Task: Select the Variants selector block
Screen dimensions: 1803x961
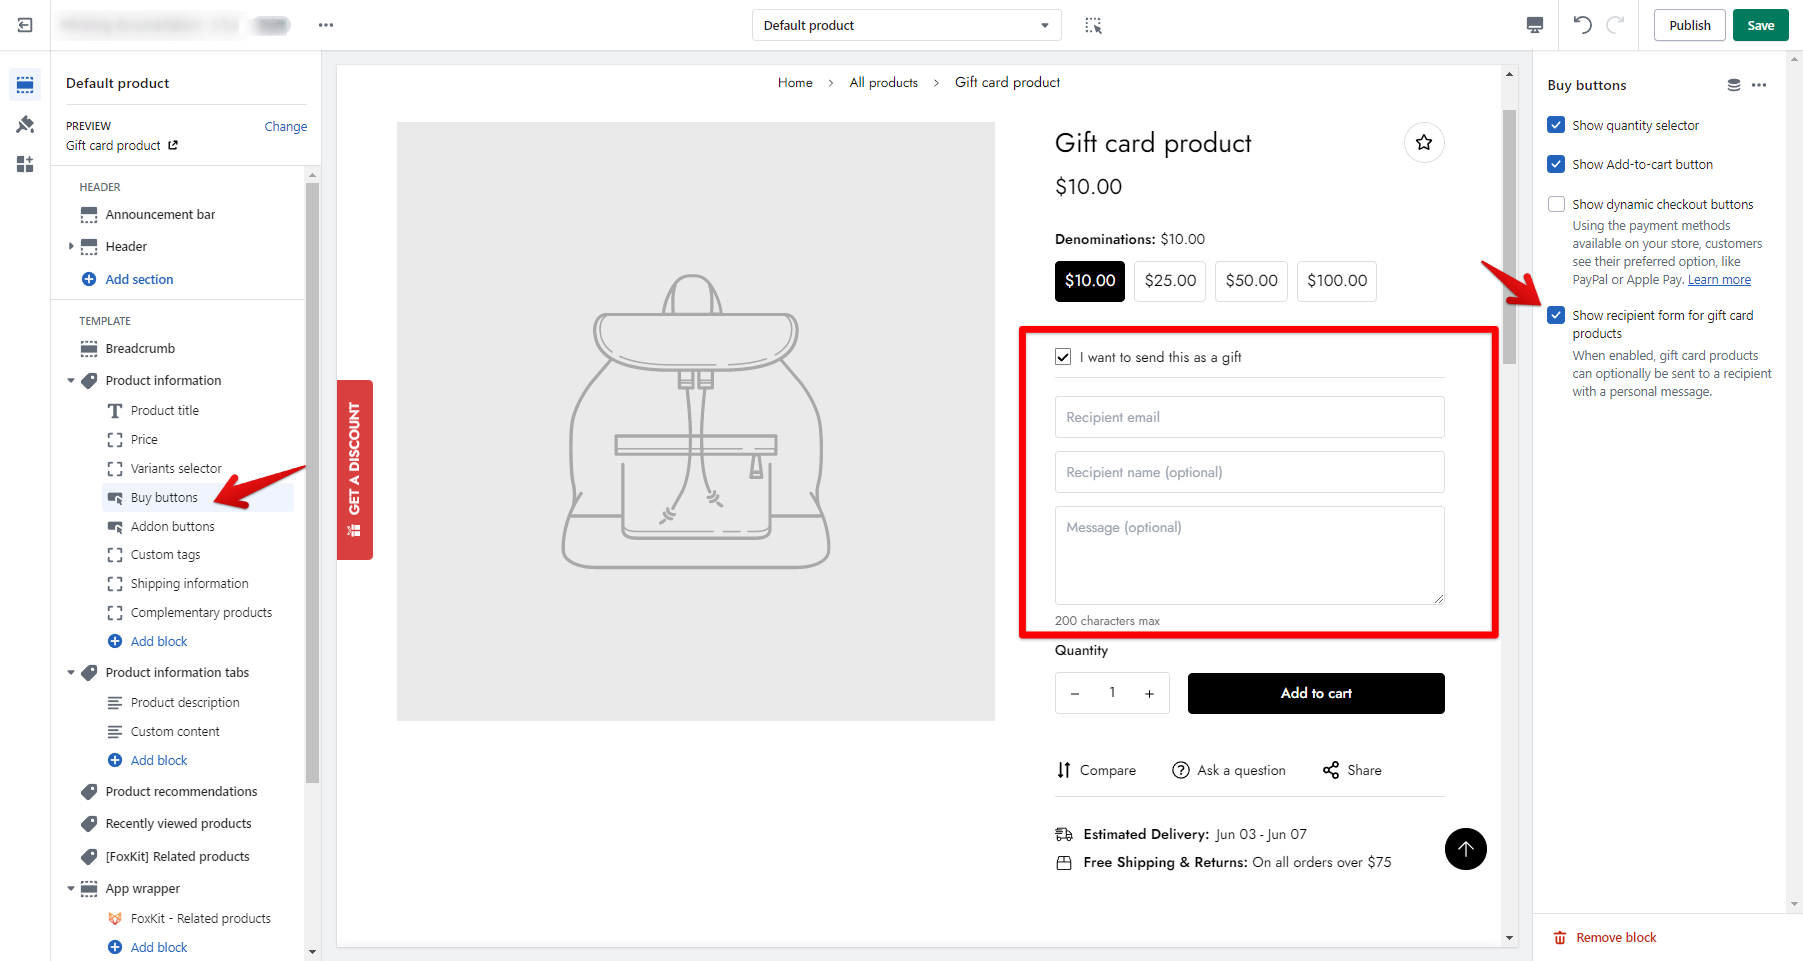Action: (176, 469)
